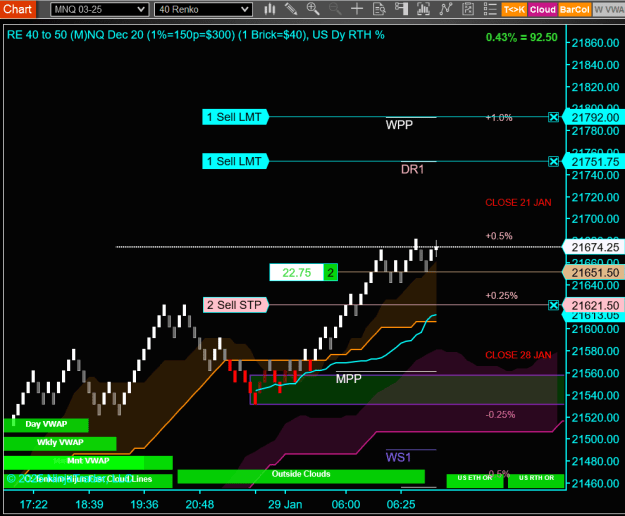Cancel the 21792.00 Sell LMT order X
The height and width of the screenshot is (516, 625).
click(x=553, y=117)
